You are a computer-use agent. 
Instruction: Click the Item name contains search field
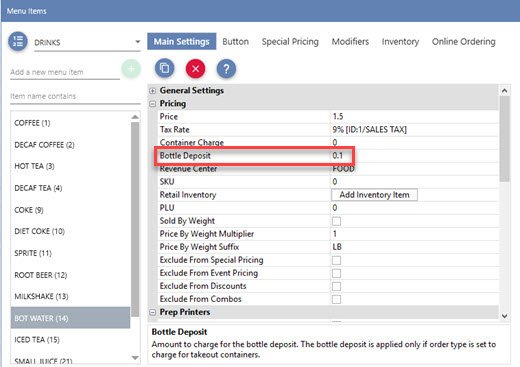coord(75,96)
